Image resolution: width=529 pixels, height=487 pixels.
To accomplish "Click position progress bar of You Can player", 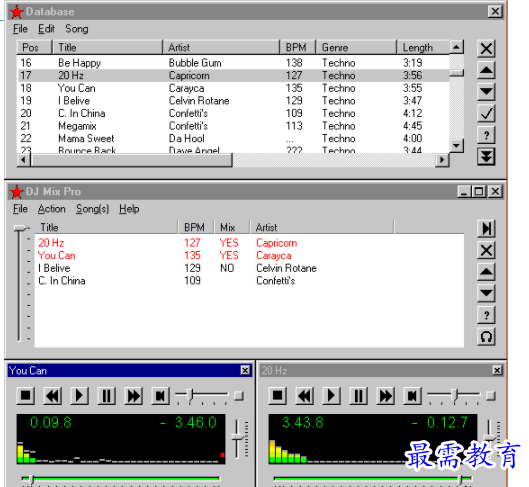I will (x=121, y=479).
